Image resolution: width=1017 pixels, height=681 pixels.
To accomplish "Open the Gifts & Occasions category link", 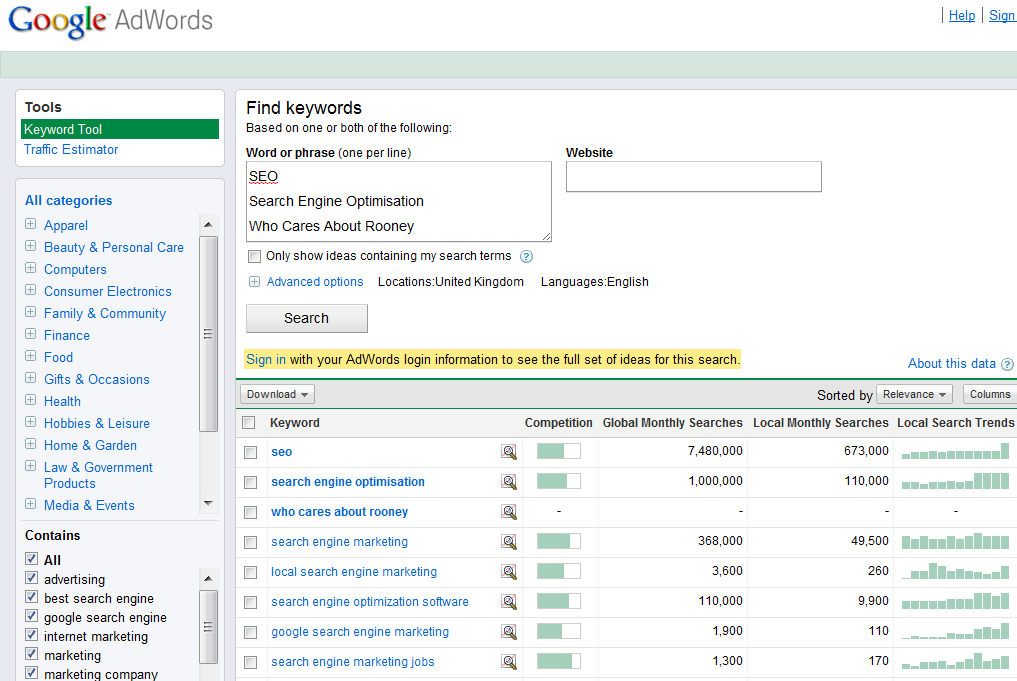I will [97, 379].
